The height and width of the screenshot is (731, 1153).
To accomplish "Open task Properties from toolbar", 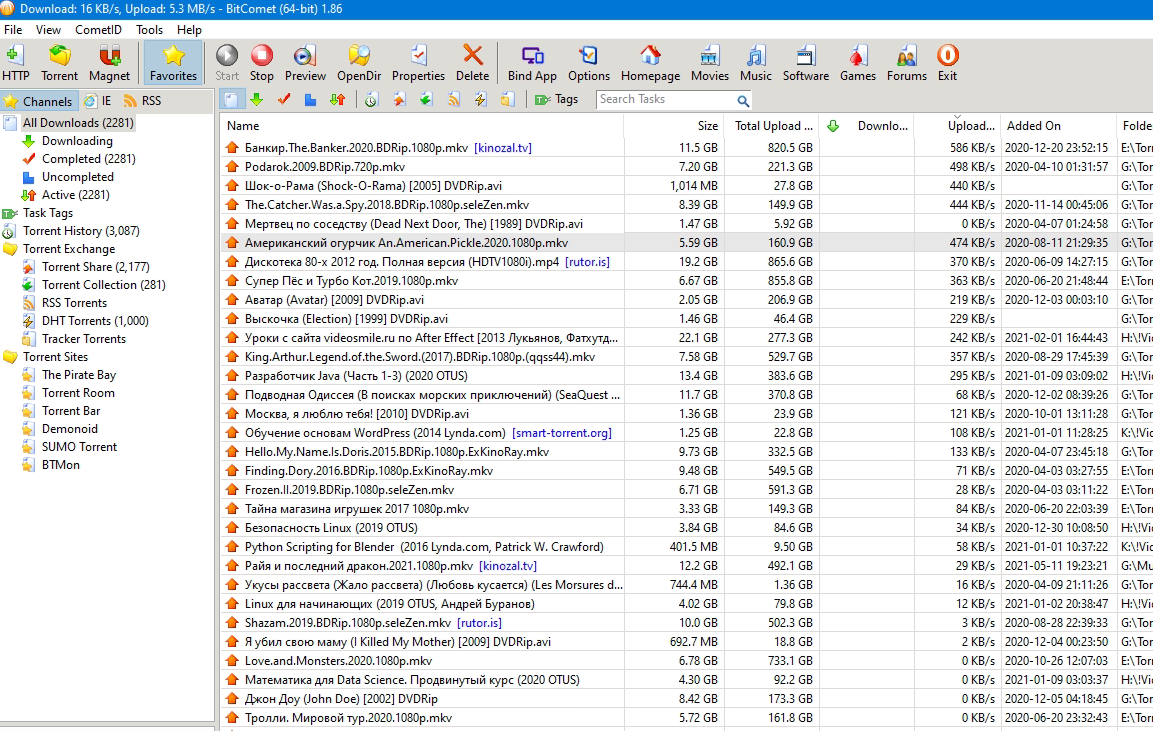I will coord(418,63).
